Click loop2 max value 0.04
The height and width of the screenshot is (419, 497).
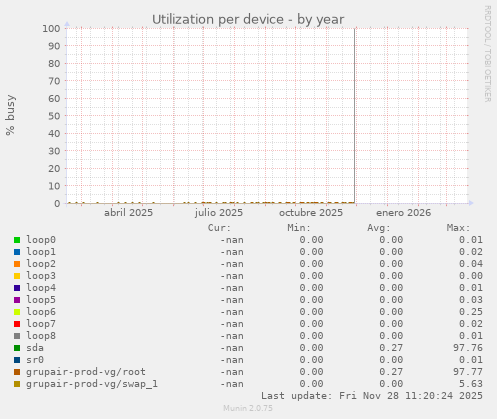click(x=471, y=264)
